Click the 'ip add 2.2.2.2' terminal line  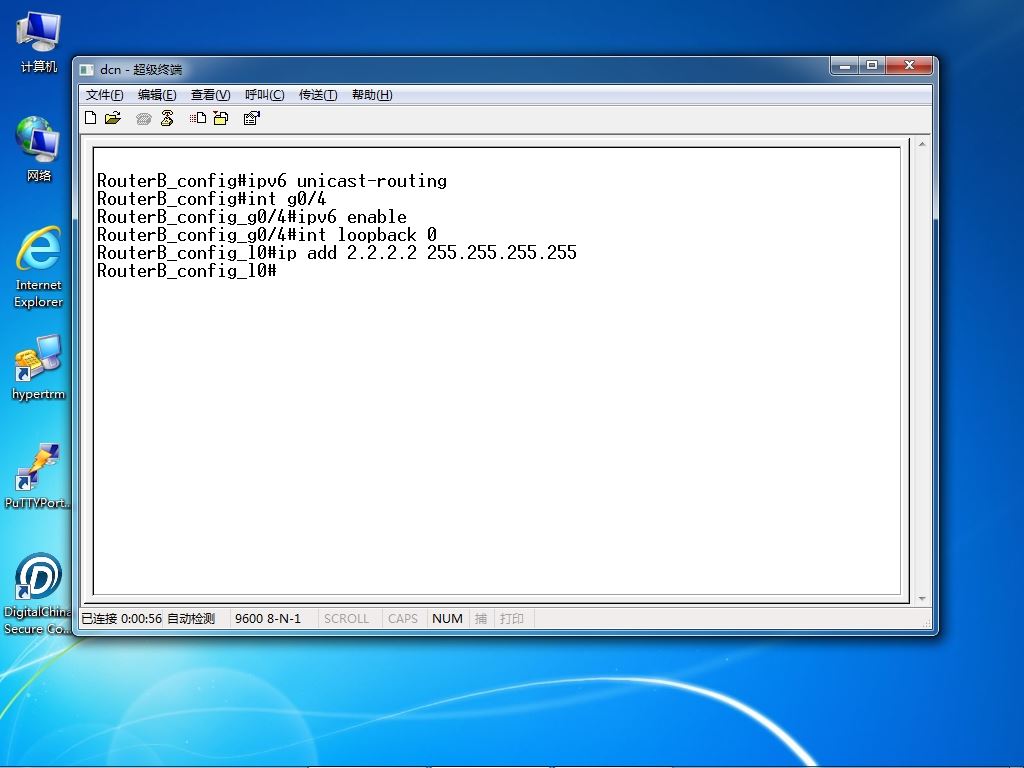point(337,253)
